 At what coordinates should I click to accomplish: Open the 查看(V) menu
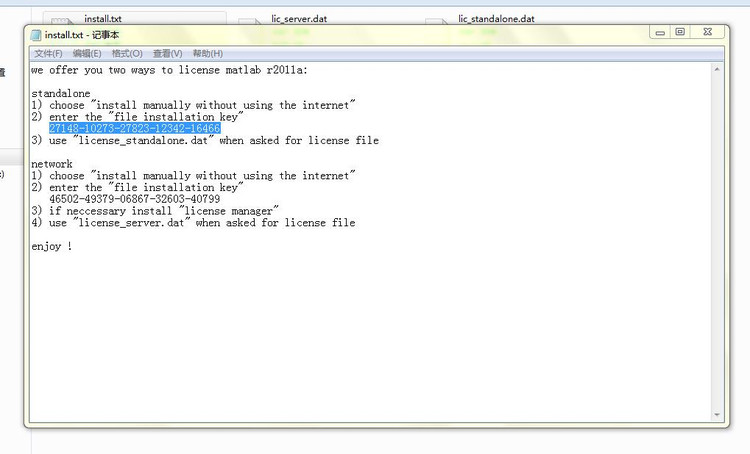click(x=167, y=54)
